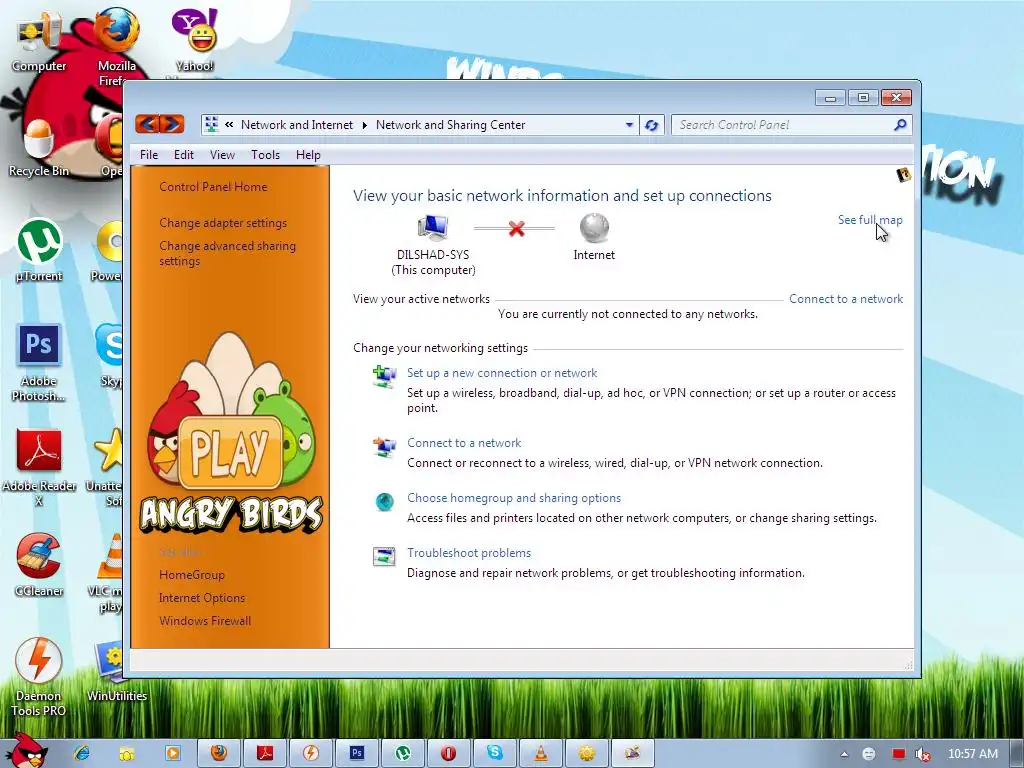The width and height of the screenshot is (1024, 768).
Task: Click the Control Panel icon in address bar
Action: (211, 124)
